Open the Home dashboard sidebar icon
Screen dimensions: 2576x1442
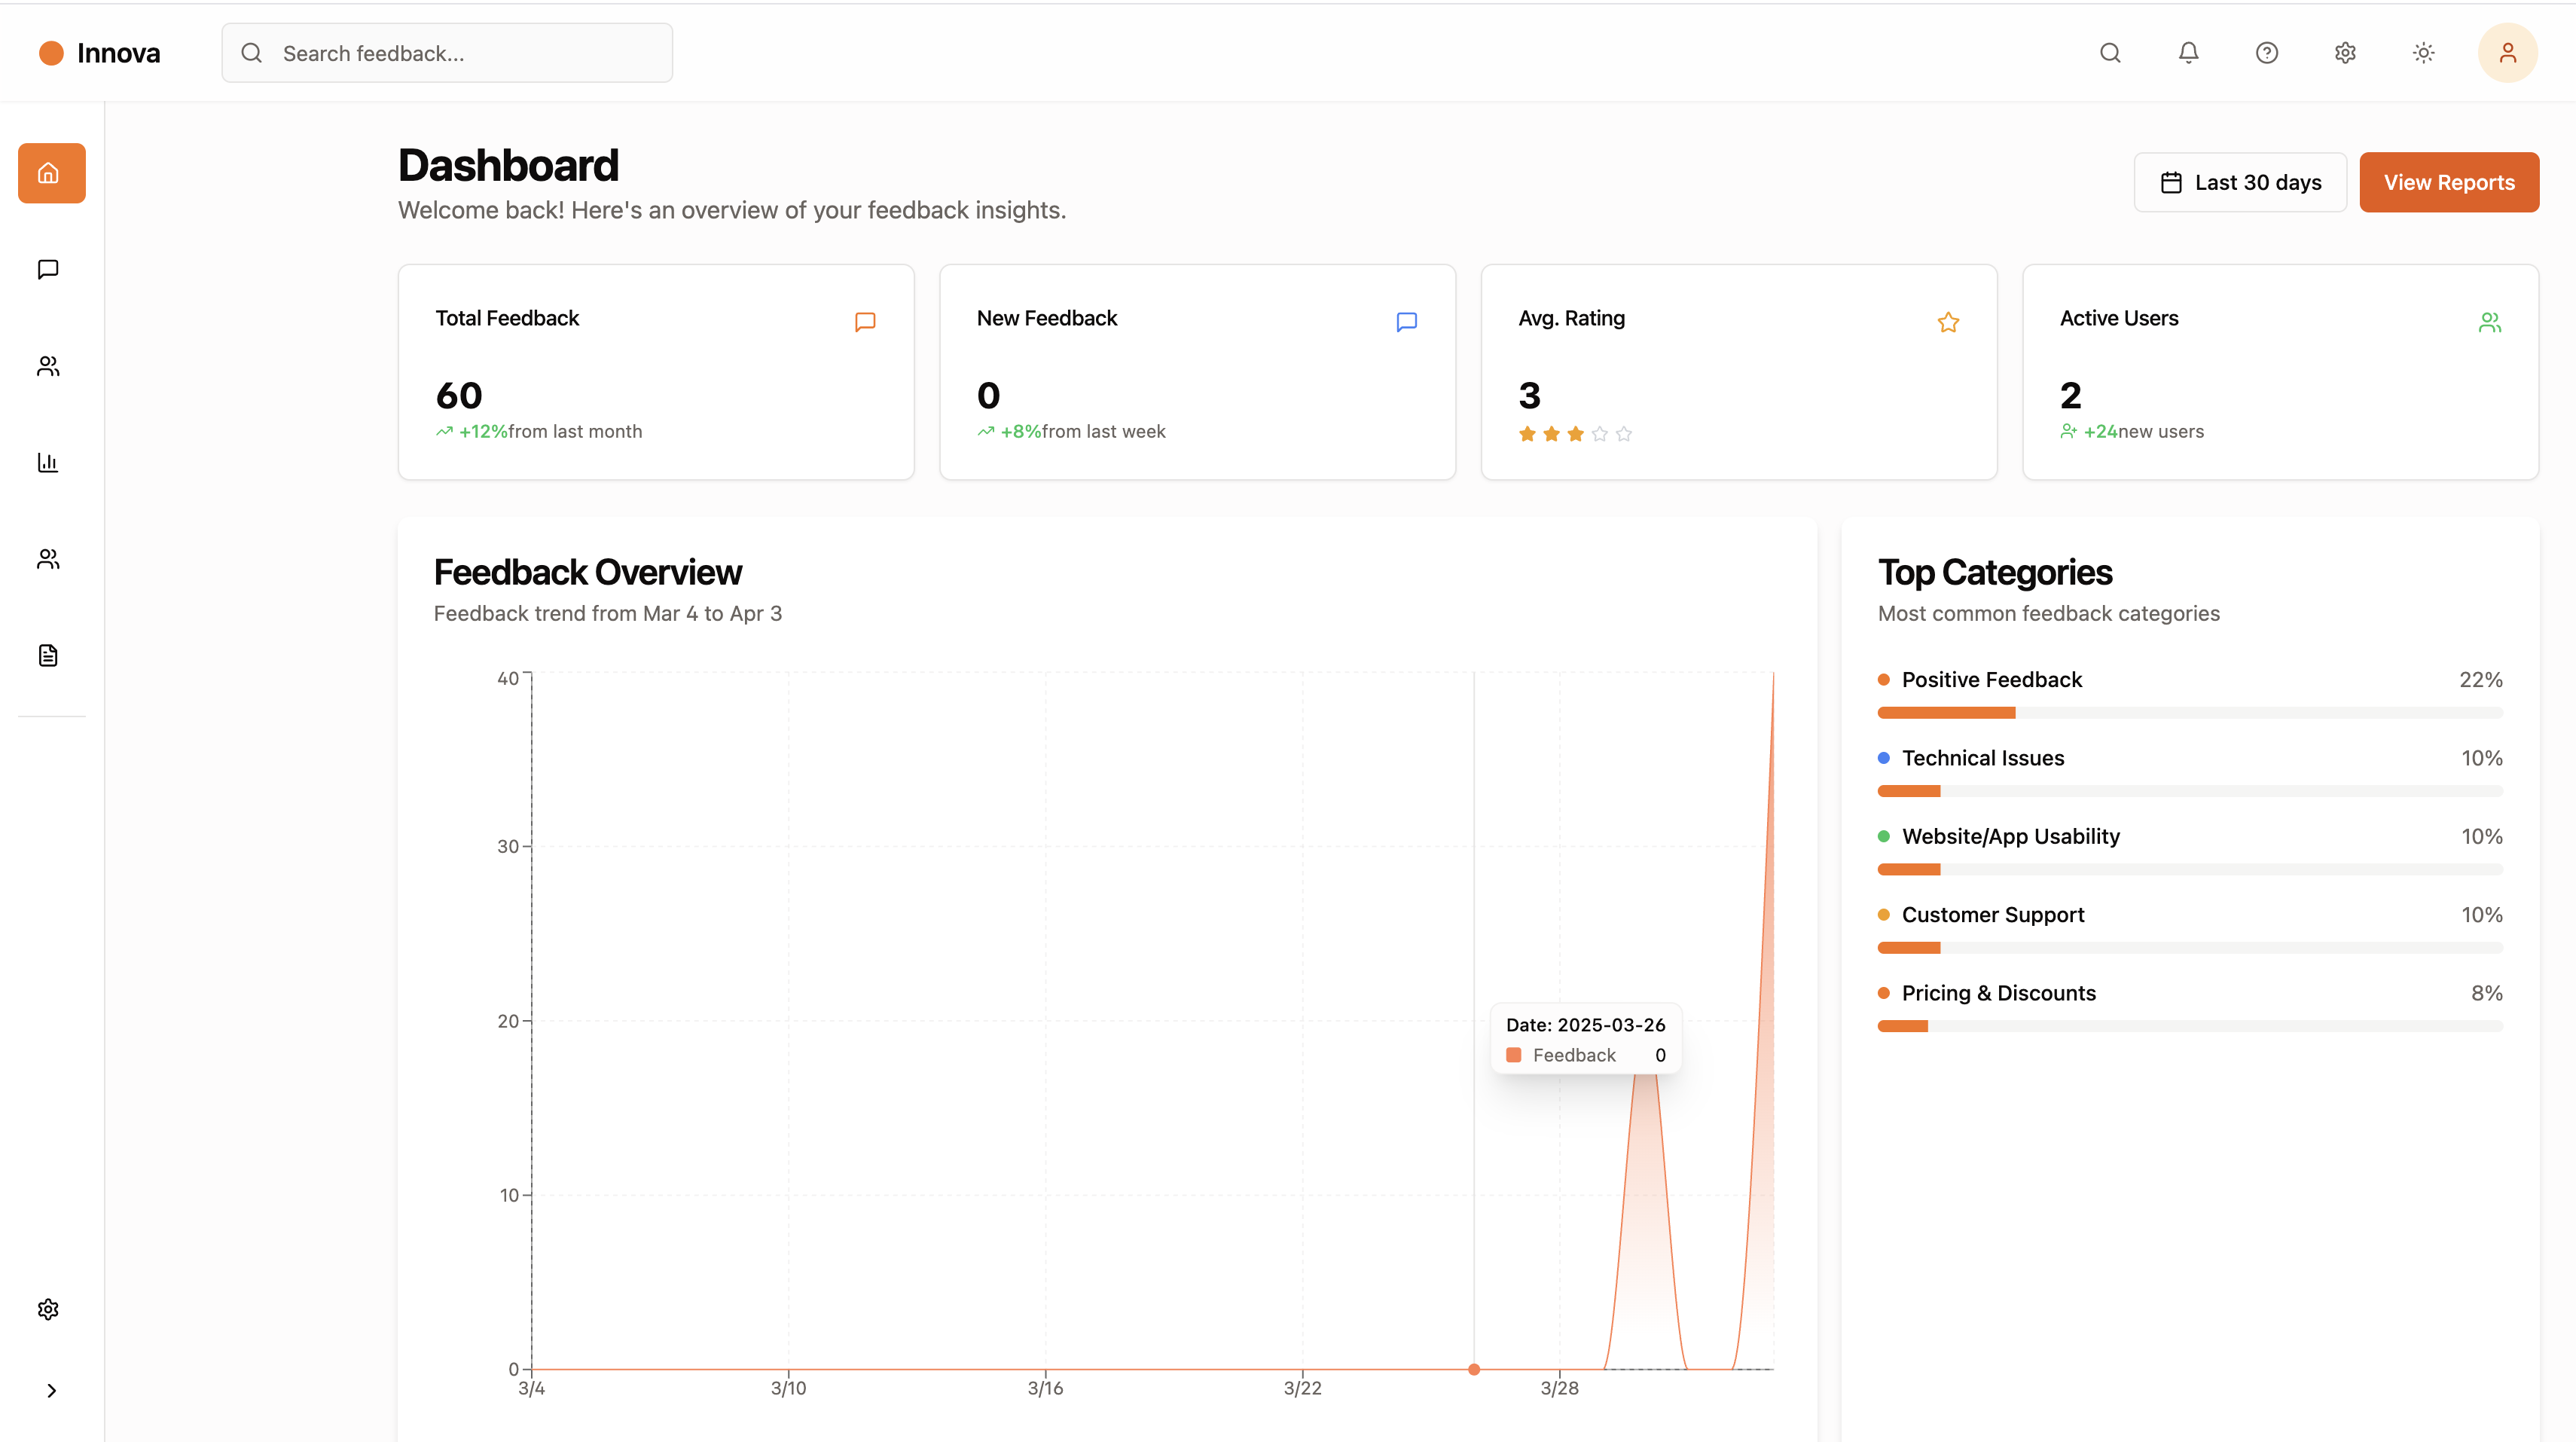51,173
